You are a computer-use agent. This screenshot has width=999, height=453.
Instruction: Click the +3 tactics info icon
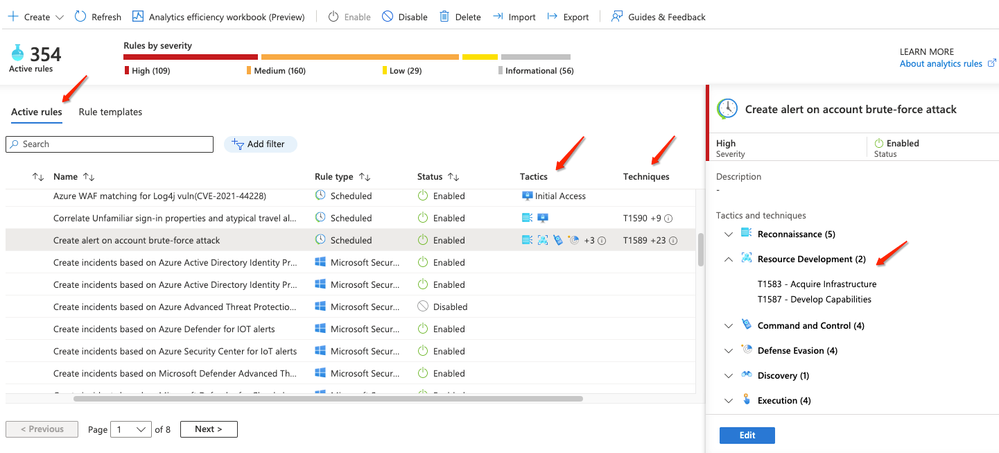[601, 241]
